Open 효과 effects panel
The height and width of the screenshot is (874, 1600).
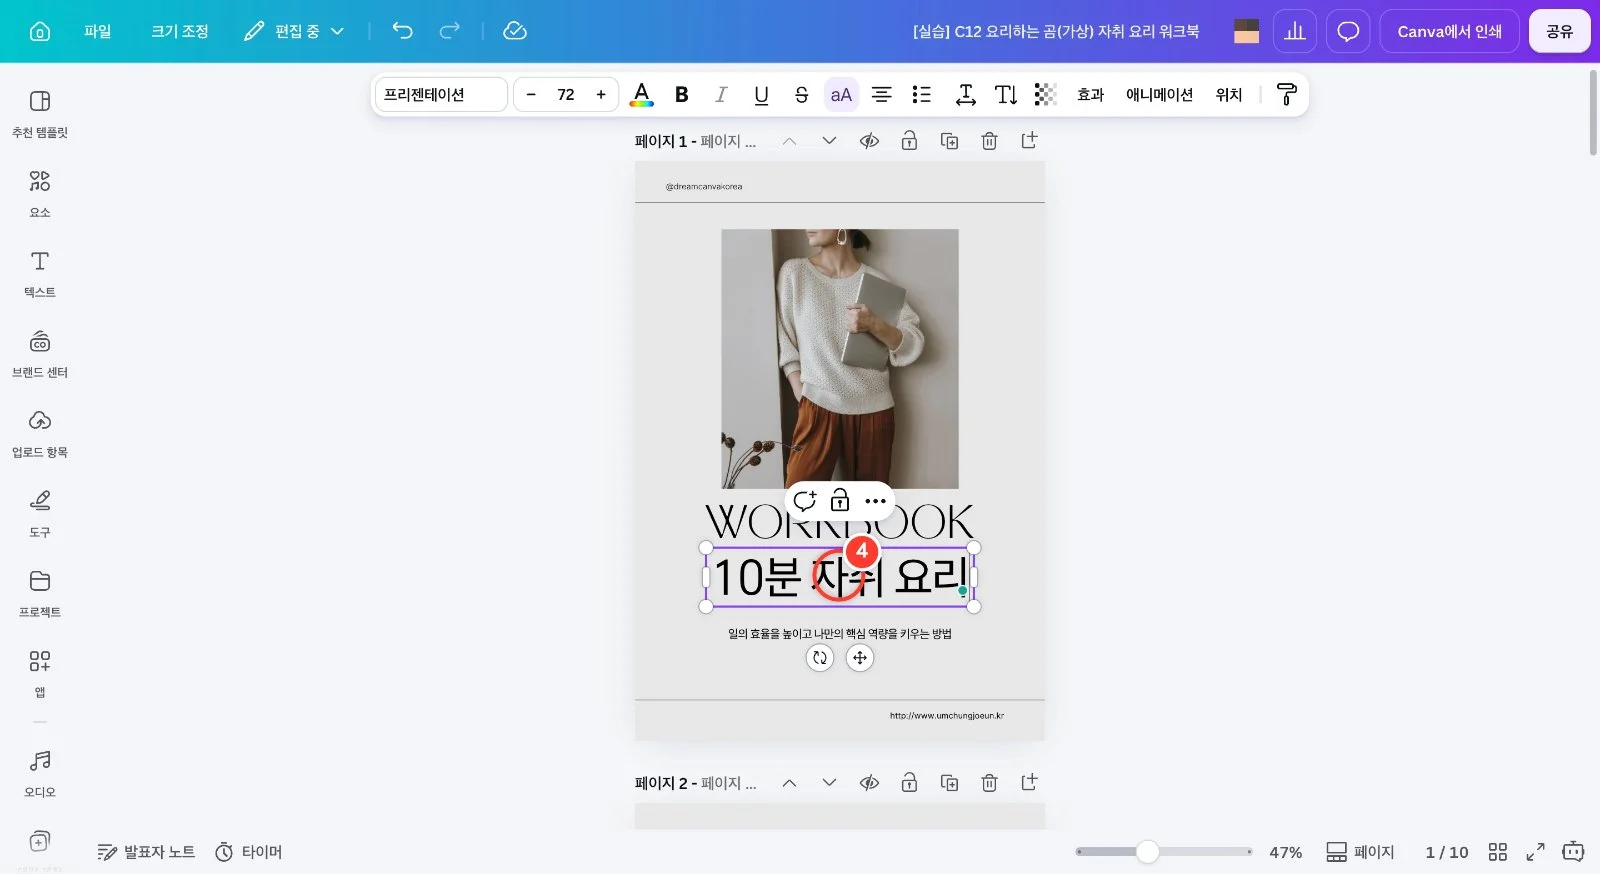click(1090, 94)
